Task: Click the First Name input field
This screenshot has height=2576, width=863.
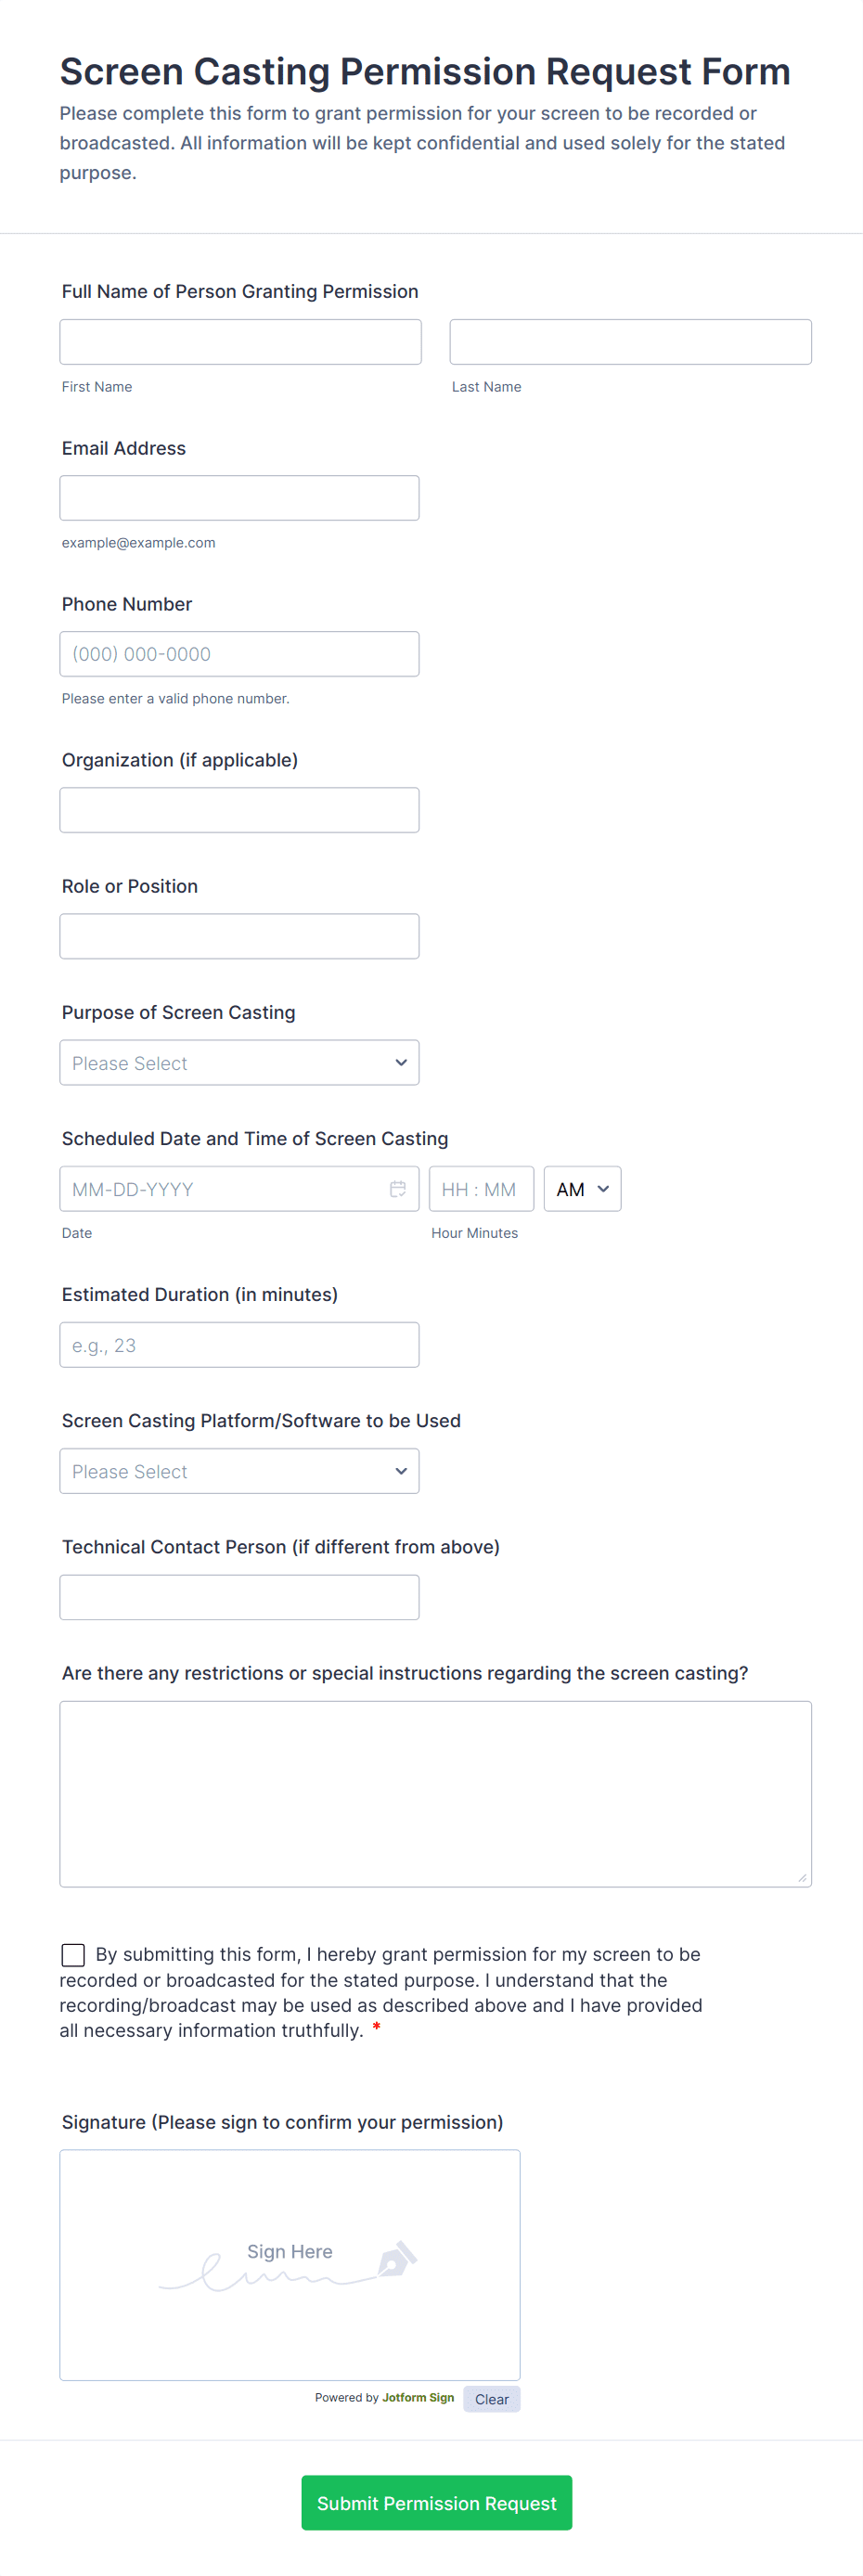Action: click(x=240, y=342)
